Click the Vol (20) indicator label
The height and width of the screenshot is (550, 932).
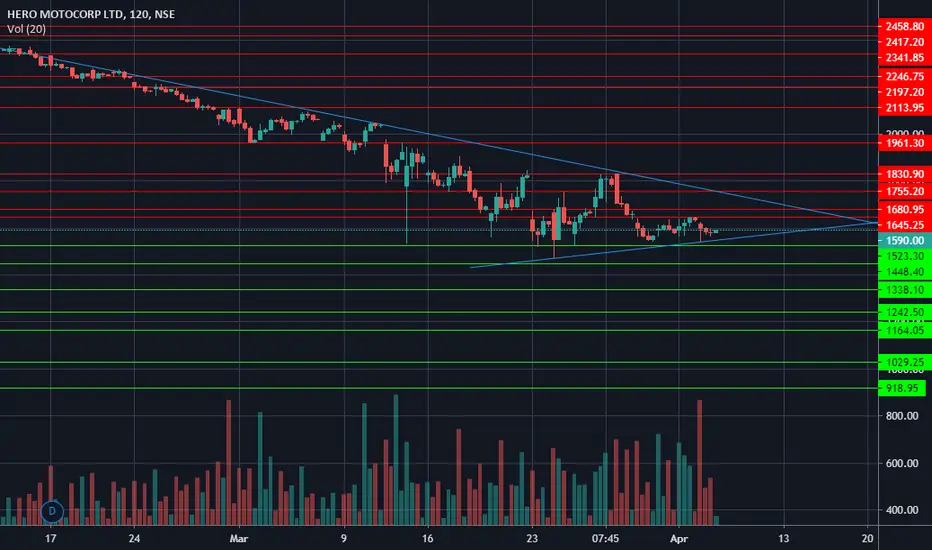point(26,29)
